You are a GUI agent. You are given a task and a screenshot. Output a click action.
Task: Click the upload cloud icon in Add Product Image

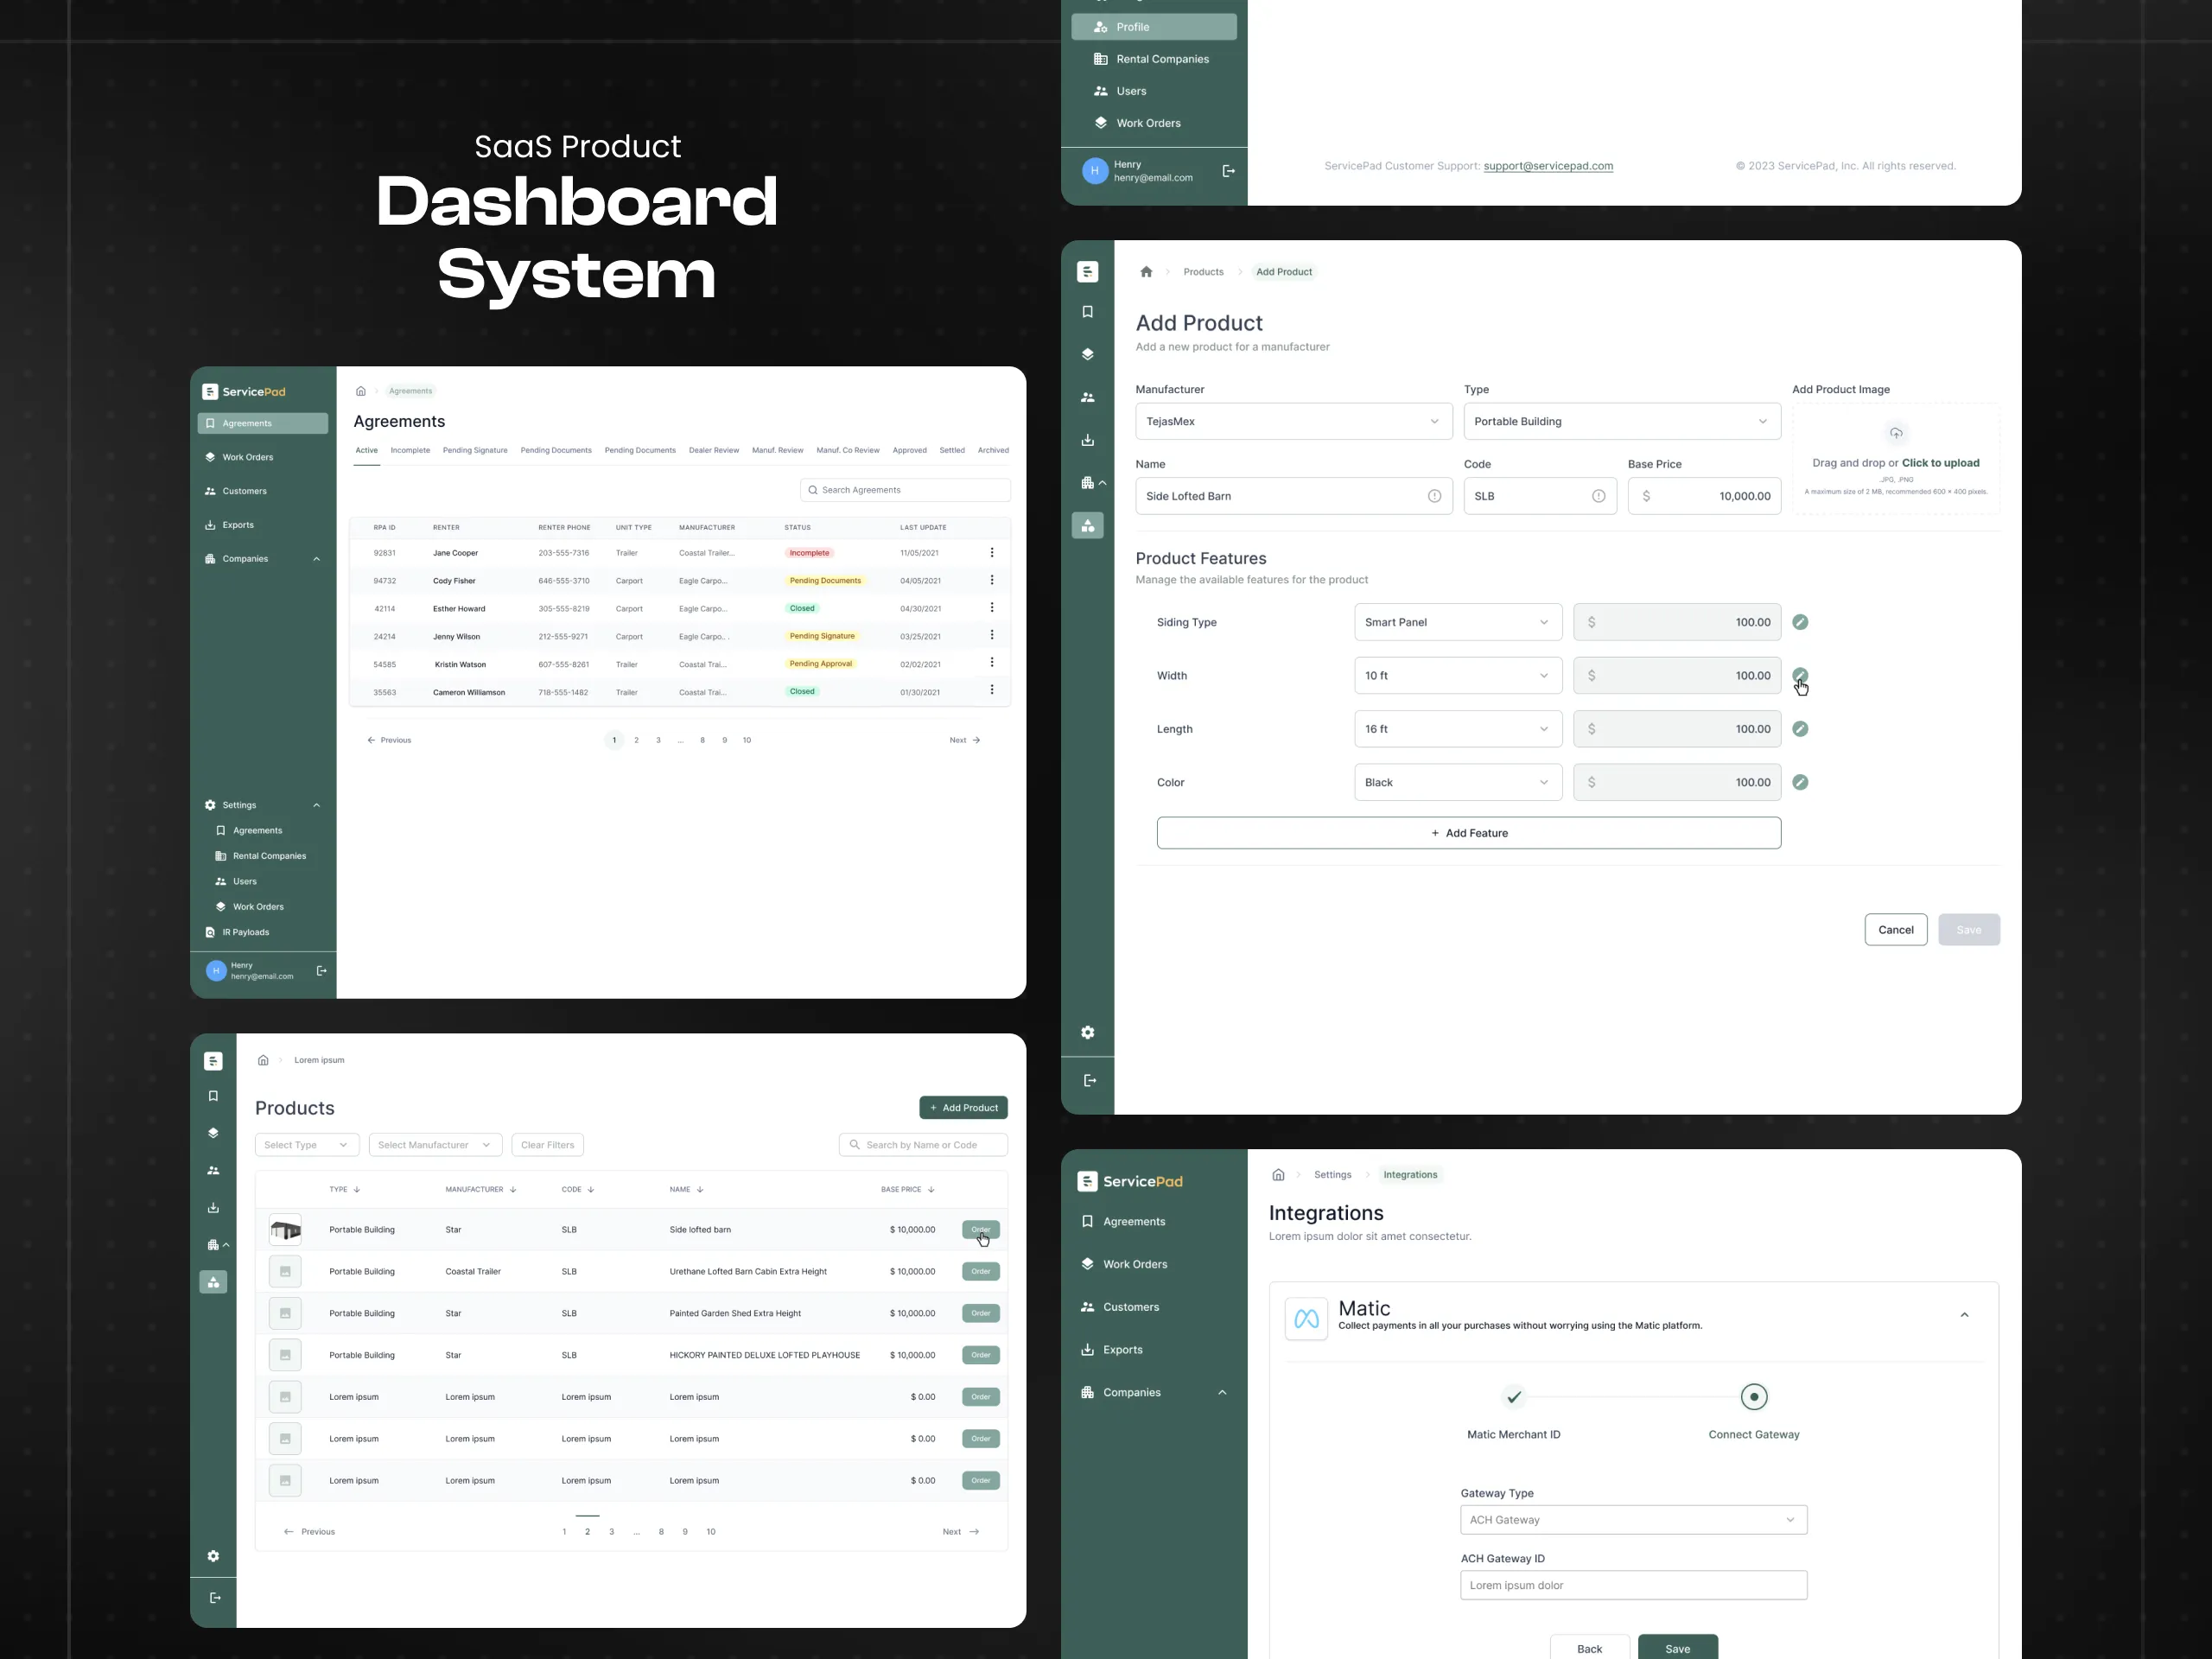[x=1896, y=433]
